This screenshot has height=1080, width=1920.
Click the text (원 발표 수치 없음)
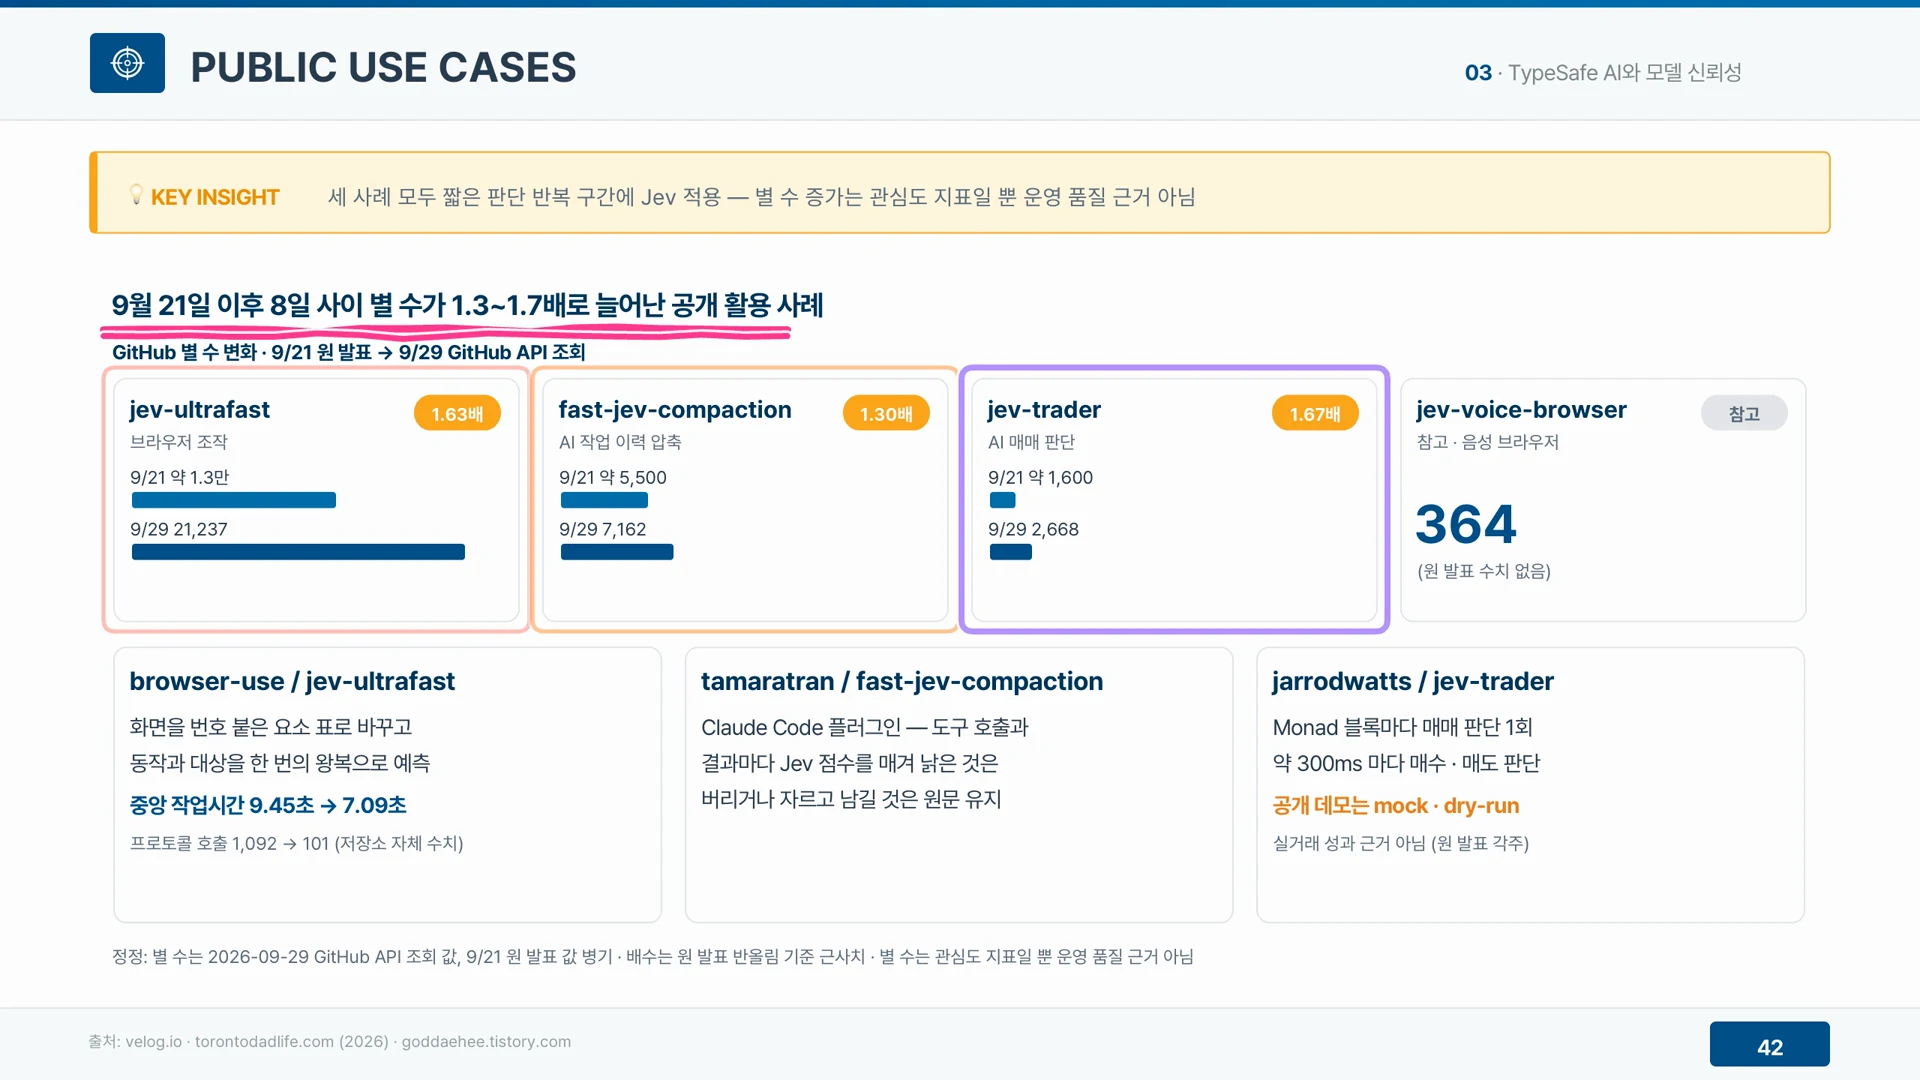click(1484, 571)
